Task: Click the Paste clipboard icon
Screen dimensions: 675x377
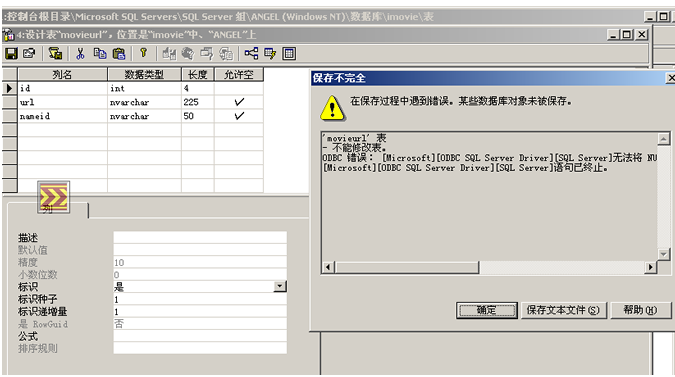Action: tap(119, 53)
